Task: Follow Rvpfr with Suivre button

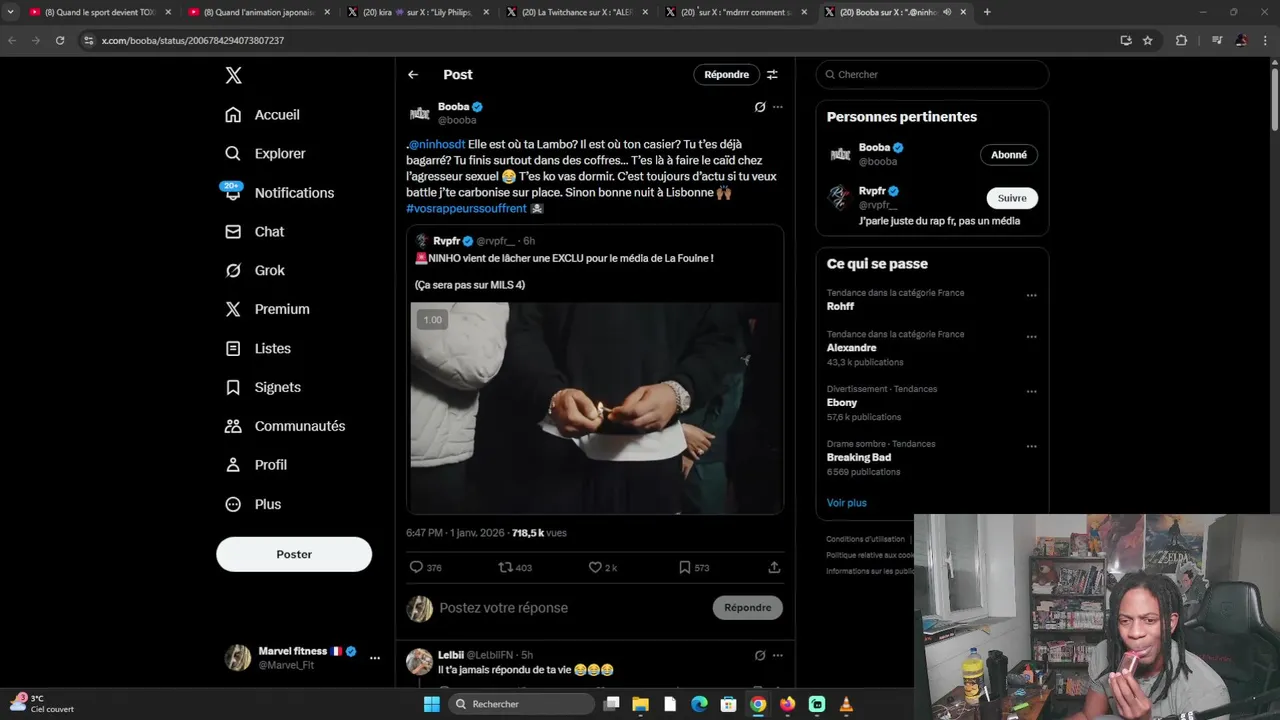Action: (1012, 198)
